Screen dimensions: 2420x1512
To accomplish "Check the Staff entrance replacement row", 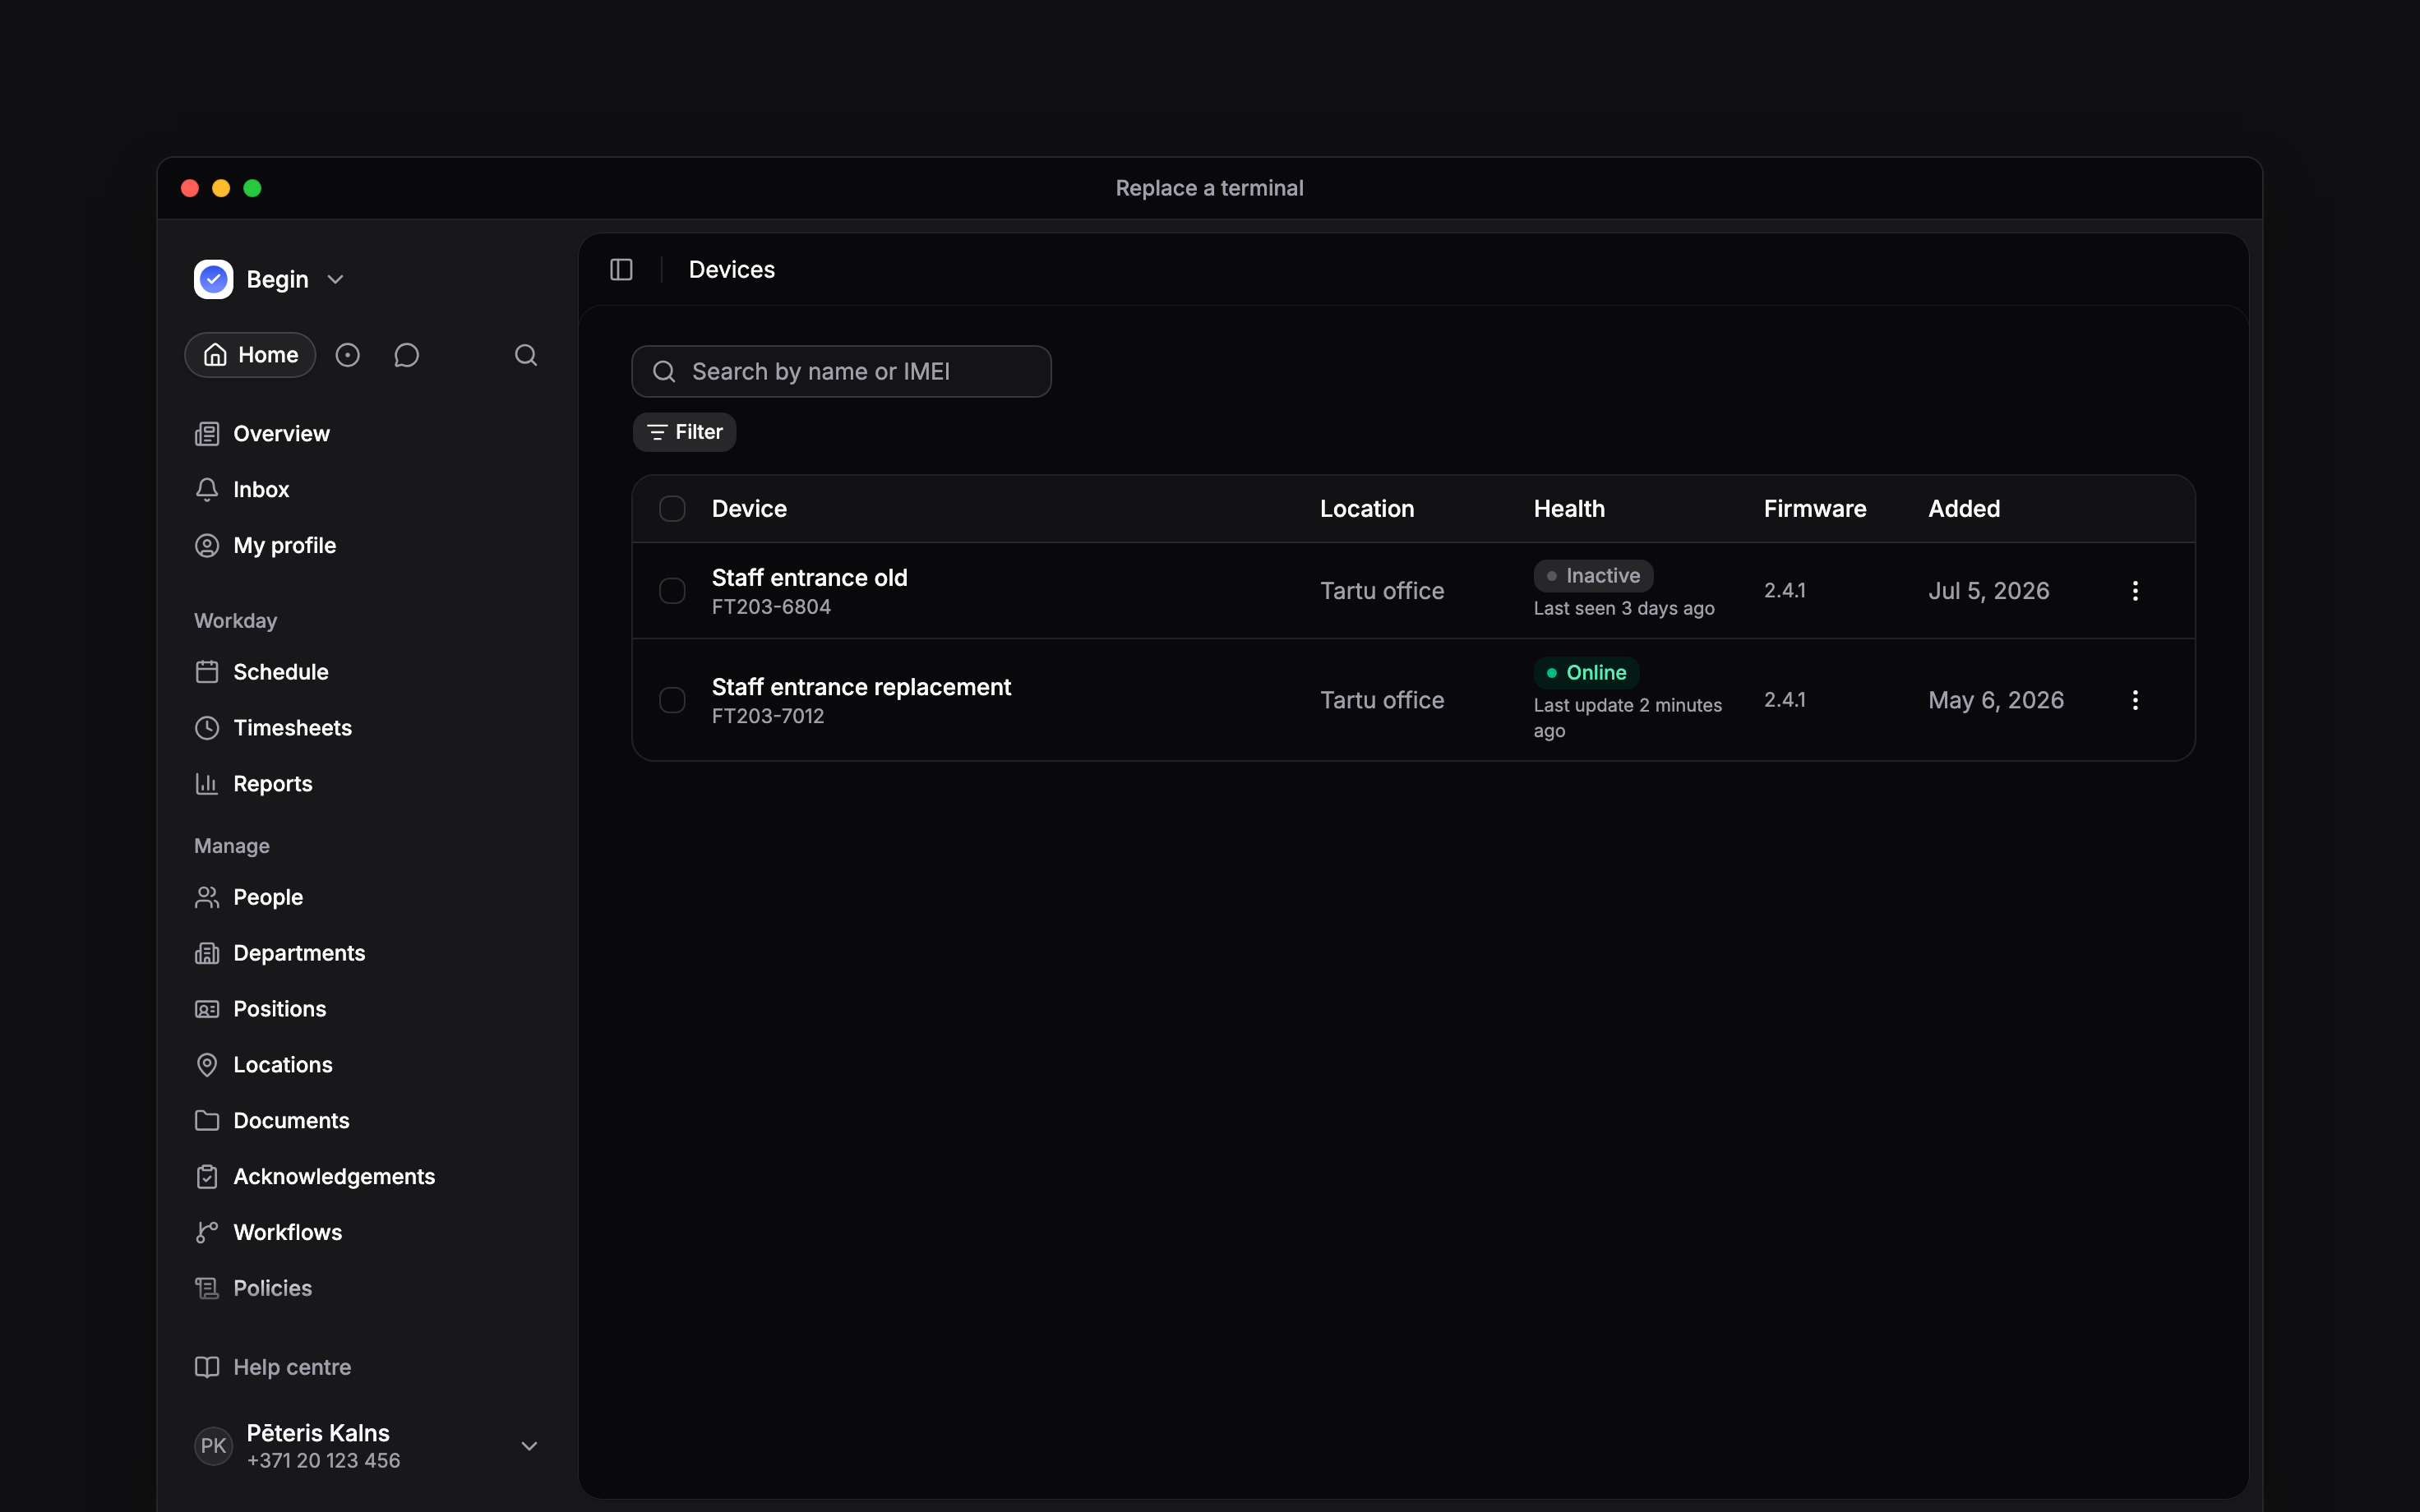I will (672, 700).
